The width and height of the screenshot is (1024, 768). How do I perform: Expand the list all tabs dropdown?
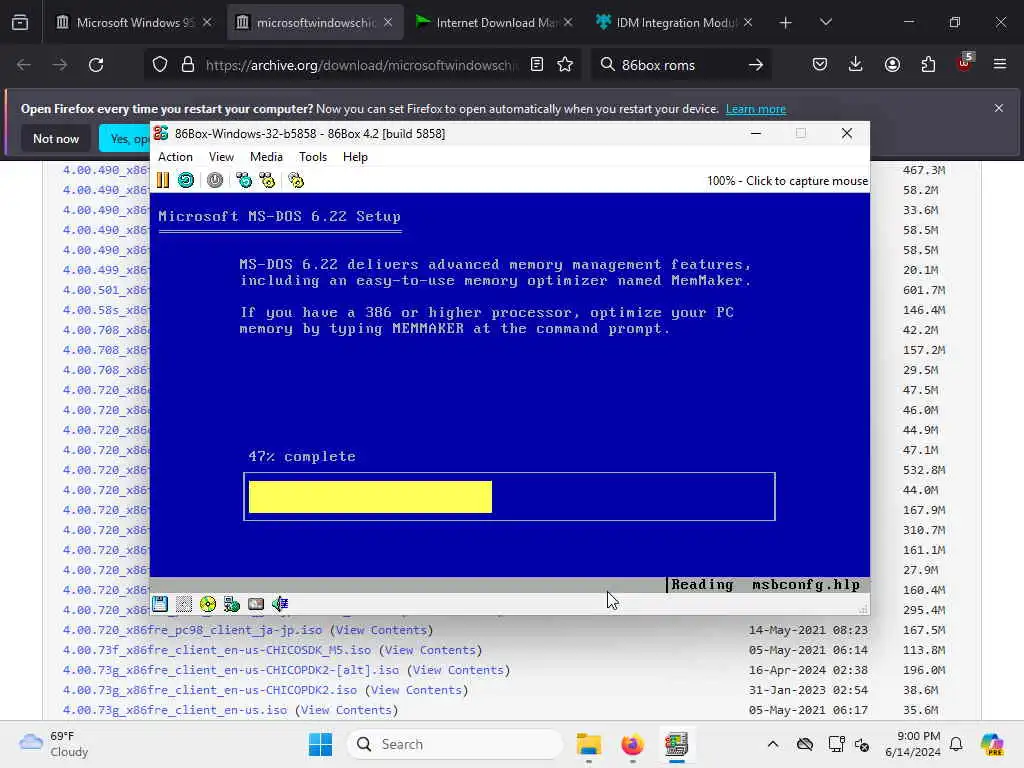[x=825, y=23]
